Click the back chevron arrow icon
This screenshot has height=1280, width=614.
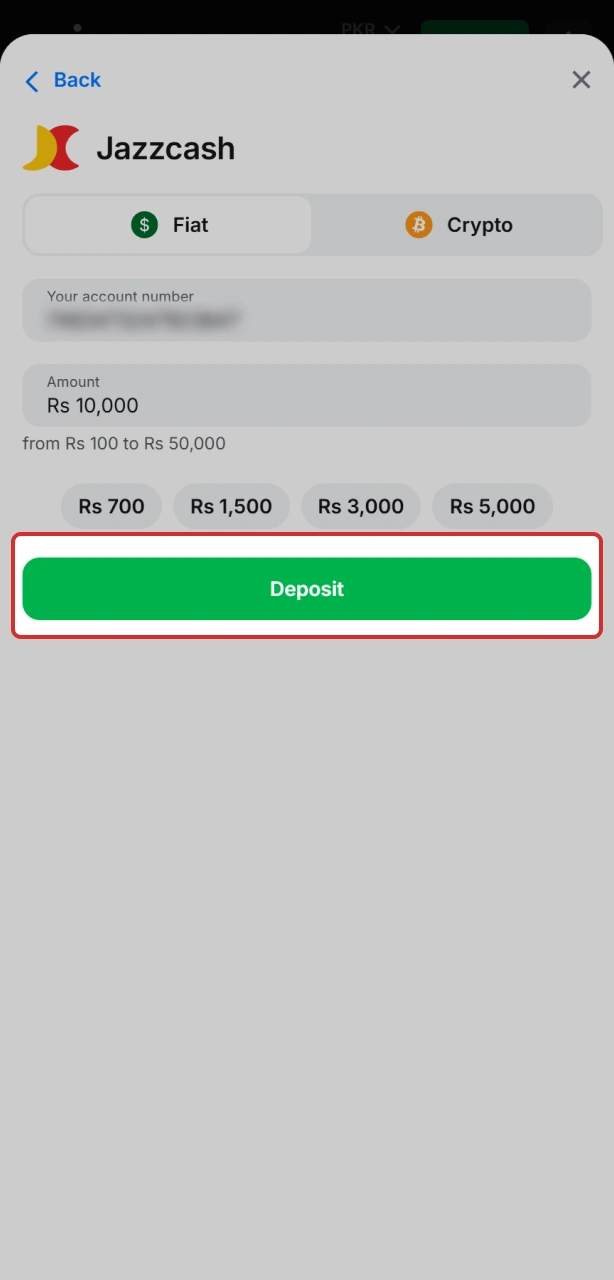point(31,80)
